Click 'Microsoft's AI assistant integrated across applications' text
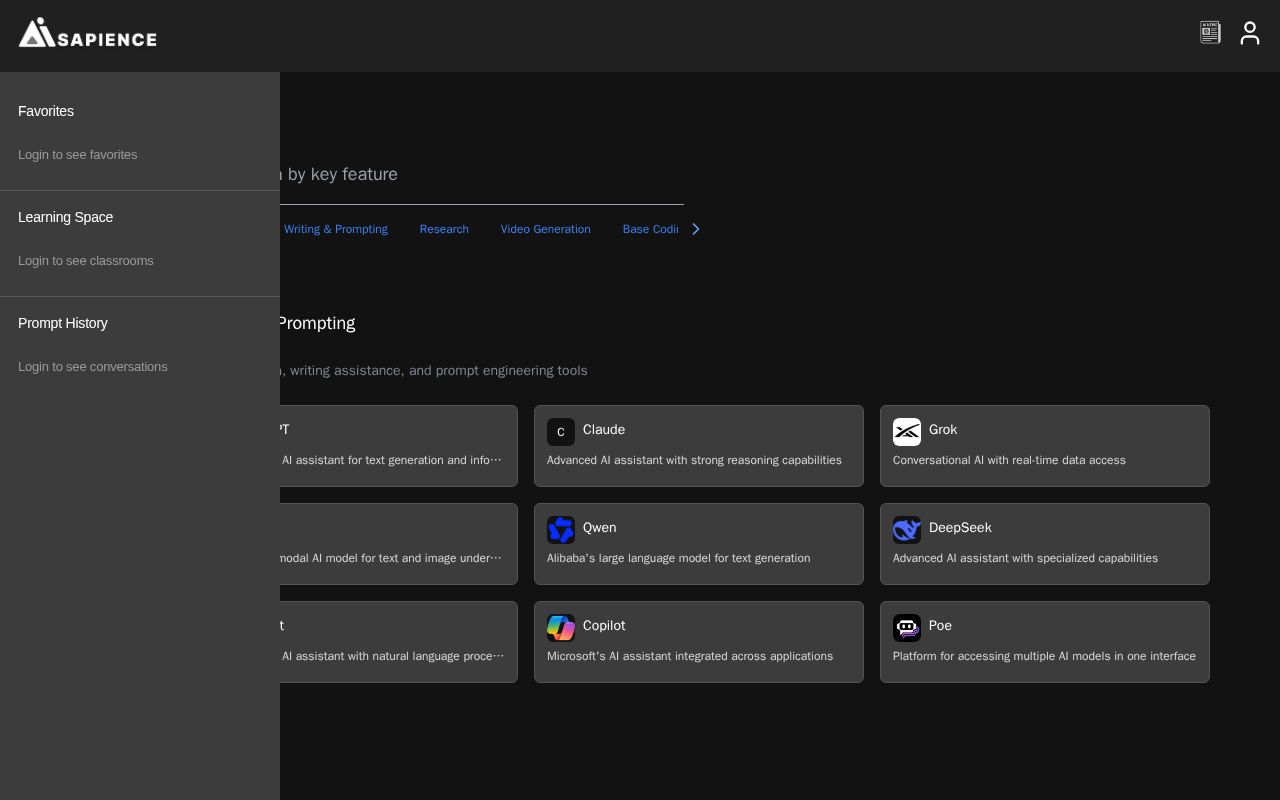 tap(690, 656)
